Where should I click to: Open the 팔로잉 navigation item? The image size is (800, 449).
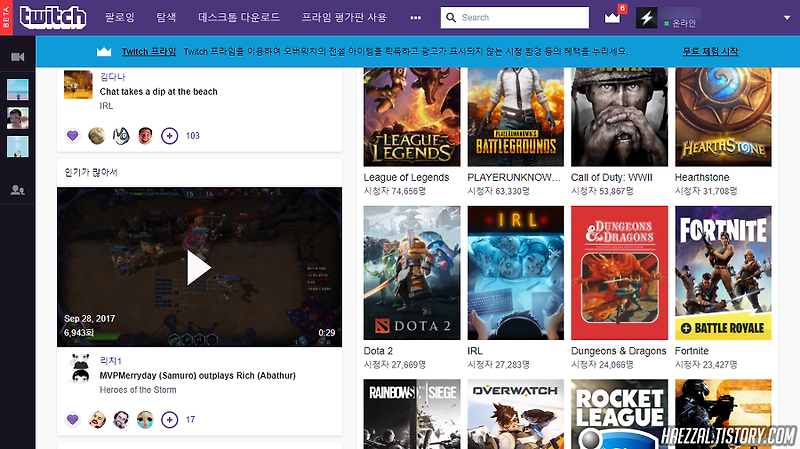pyautogui.click(x=120, y=17)
